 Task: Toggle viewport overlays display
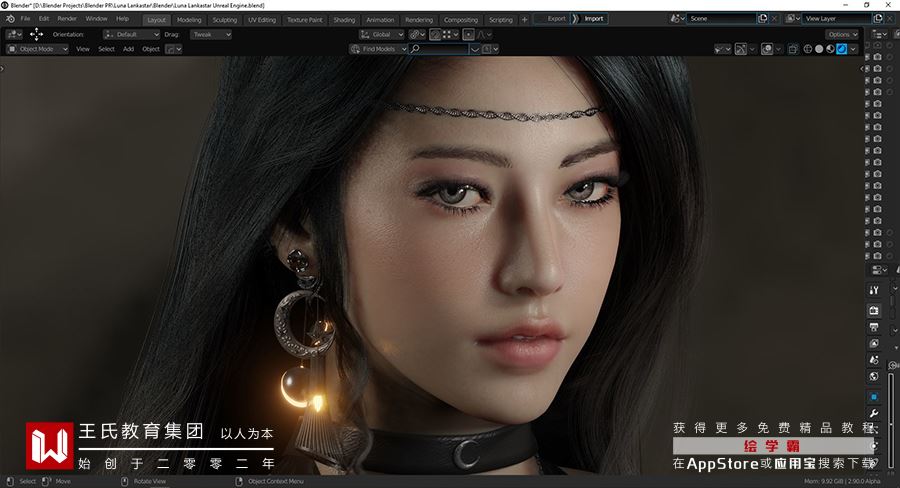pos(767,49)
